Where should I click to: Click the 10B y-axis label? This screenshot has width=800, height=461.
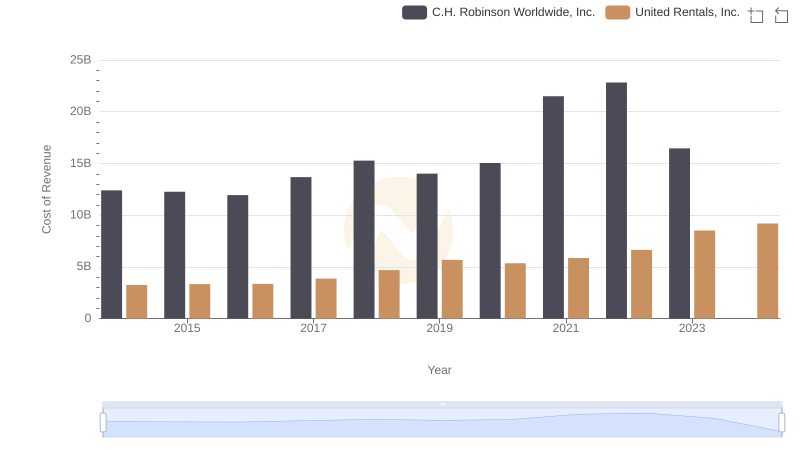click(x=81, y=215)
